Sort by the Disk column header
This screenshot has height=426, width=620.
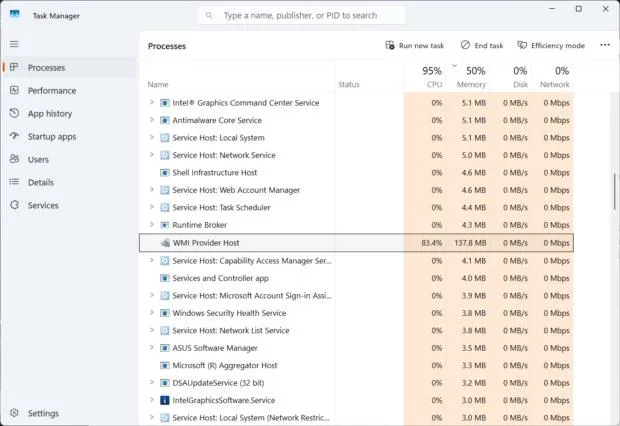(511, 76)
